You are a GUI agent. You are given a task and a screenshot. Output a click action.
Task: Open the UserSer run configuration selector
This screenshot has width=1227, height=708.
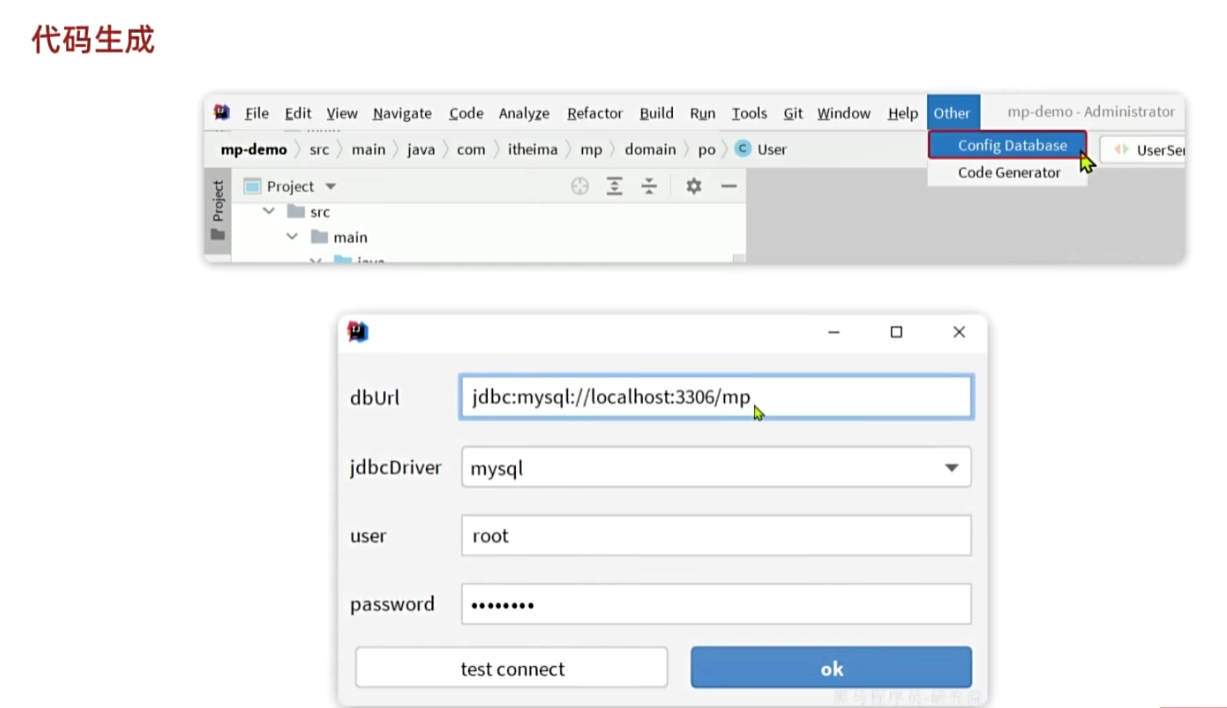1144,150
